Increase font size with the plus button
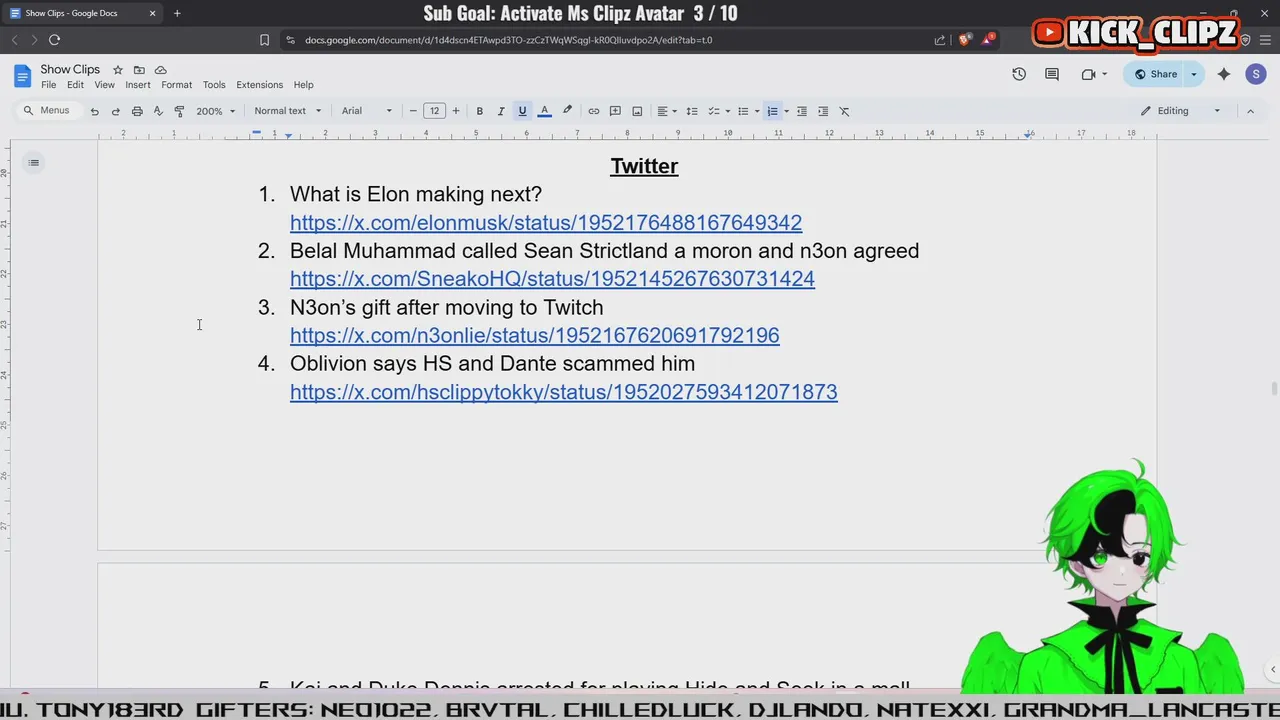 pyautogui.click(x=456, y=111)
